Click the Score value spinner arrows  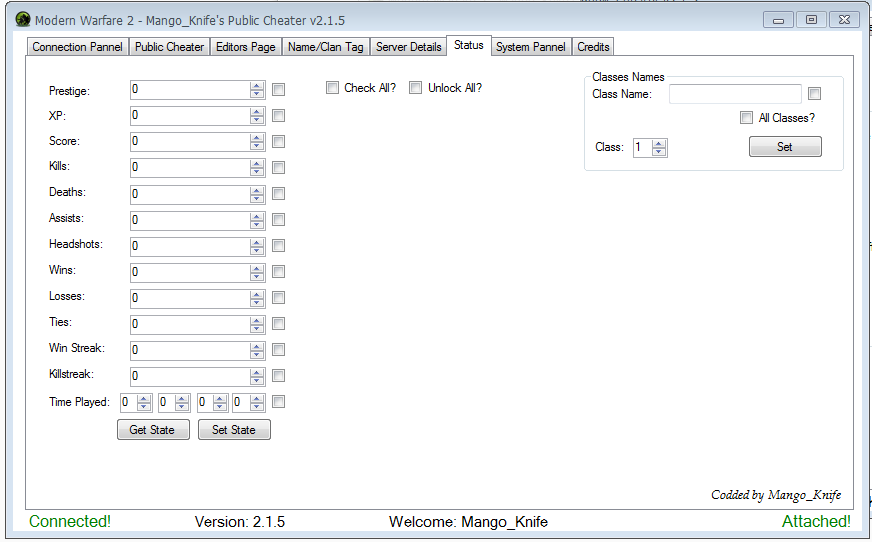[x=257, y=142]
